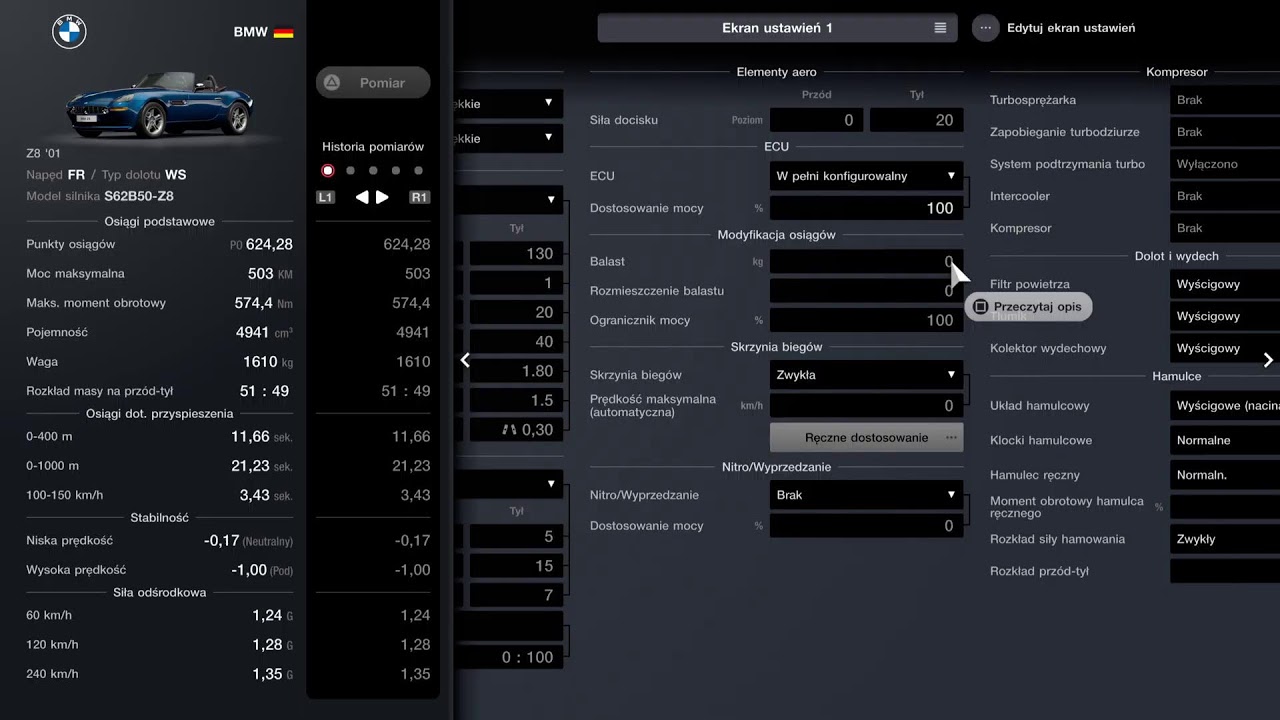Click the Pomiar button
This screenshot has width=1280, height=720.
(373, 83)
